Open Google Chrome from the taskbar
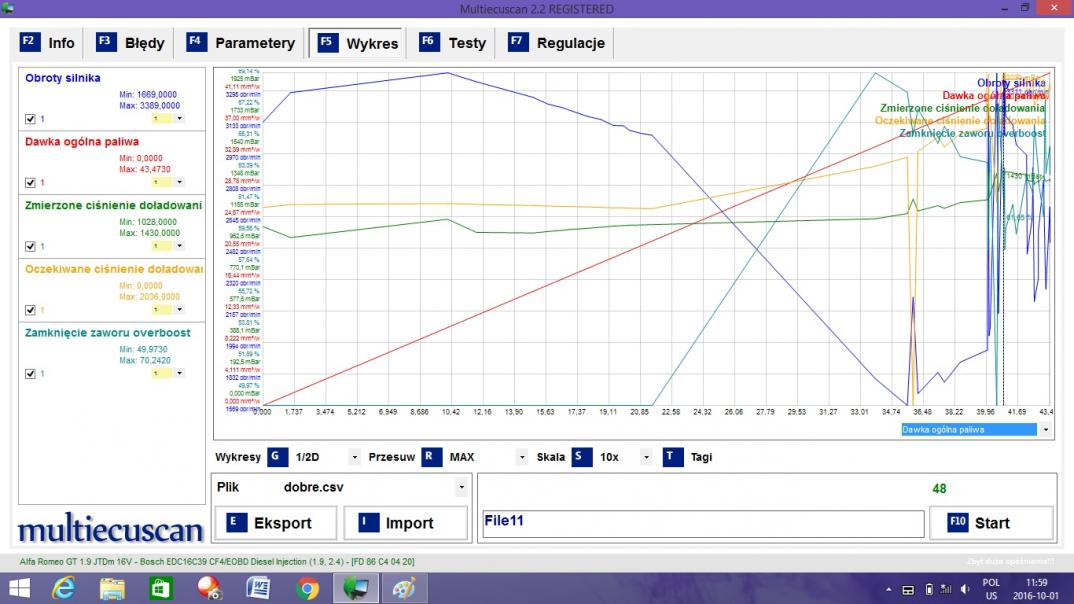Screen dimensions: 1074x604 tap(308, 589)
